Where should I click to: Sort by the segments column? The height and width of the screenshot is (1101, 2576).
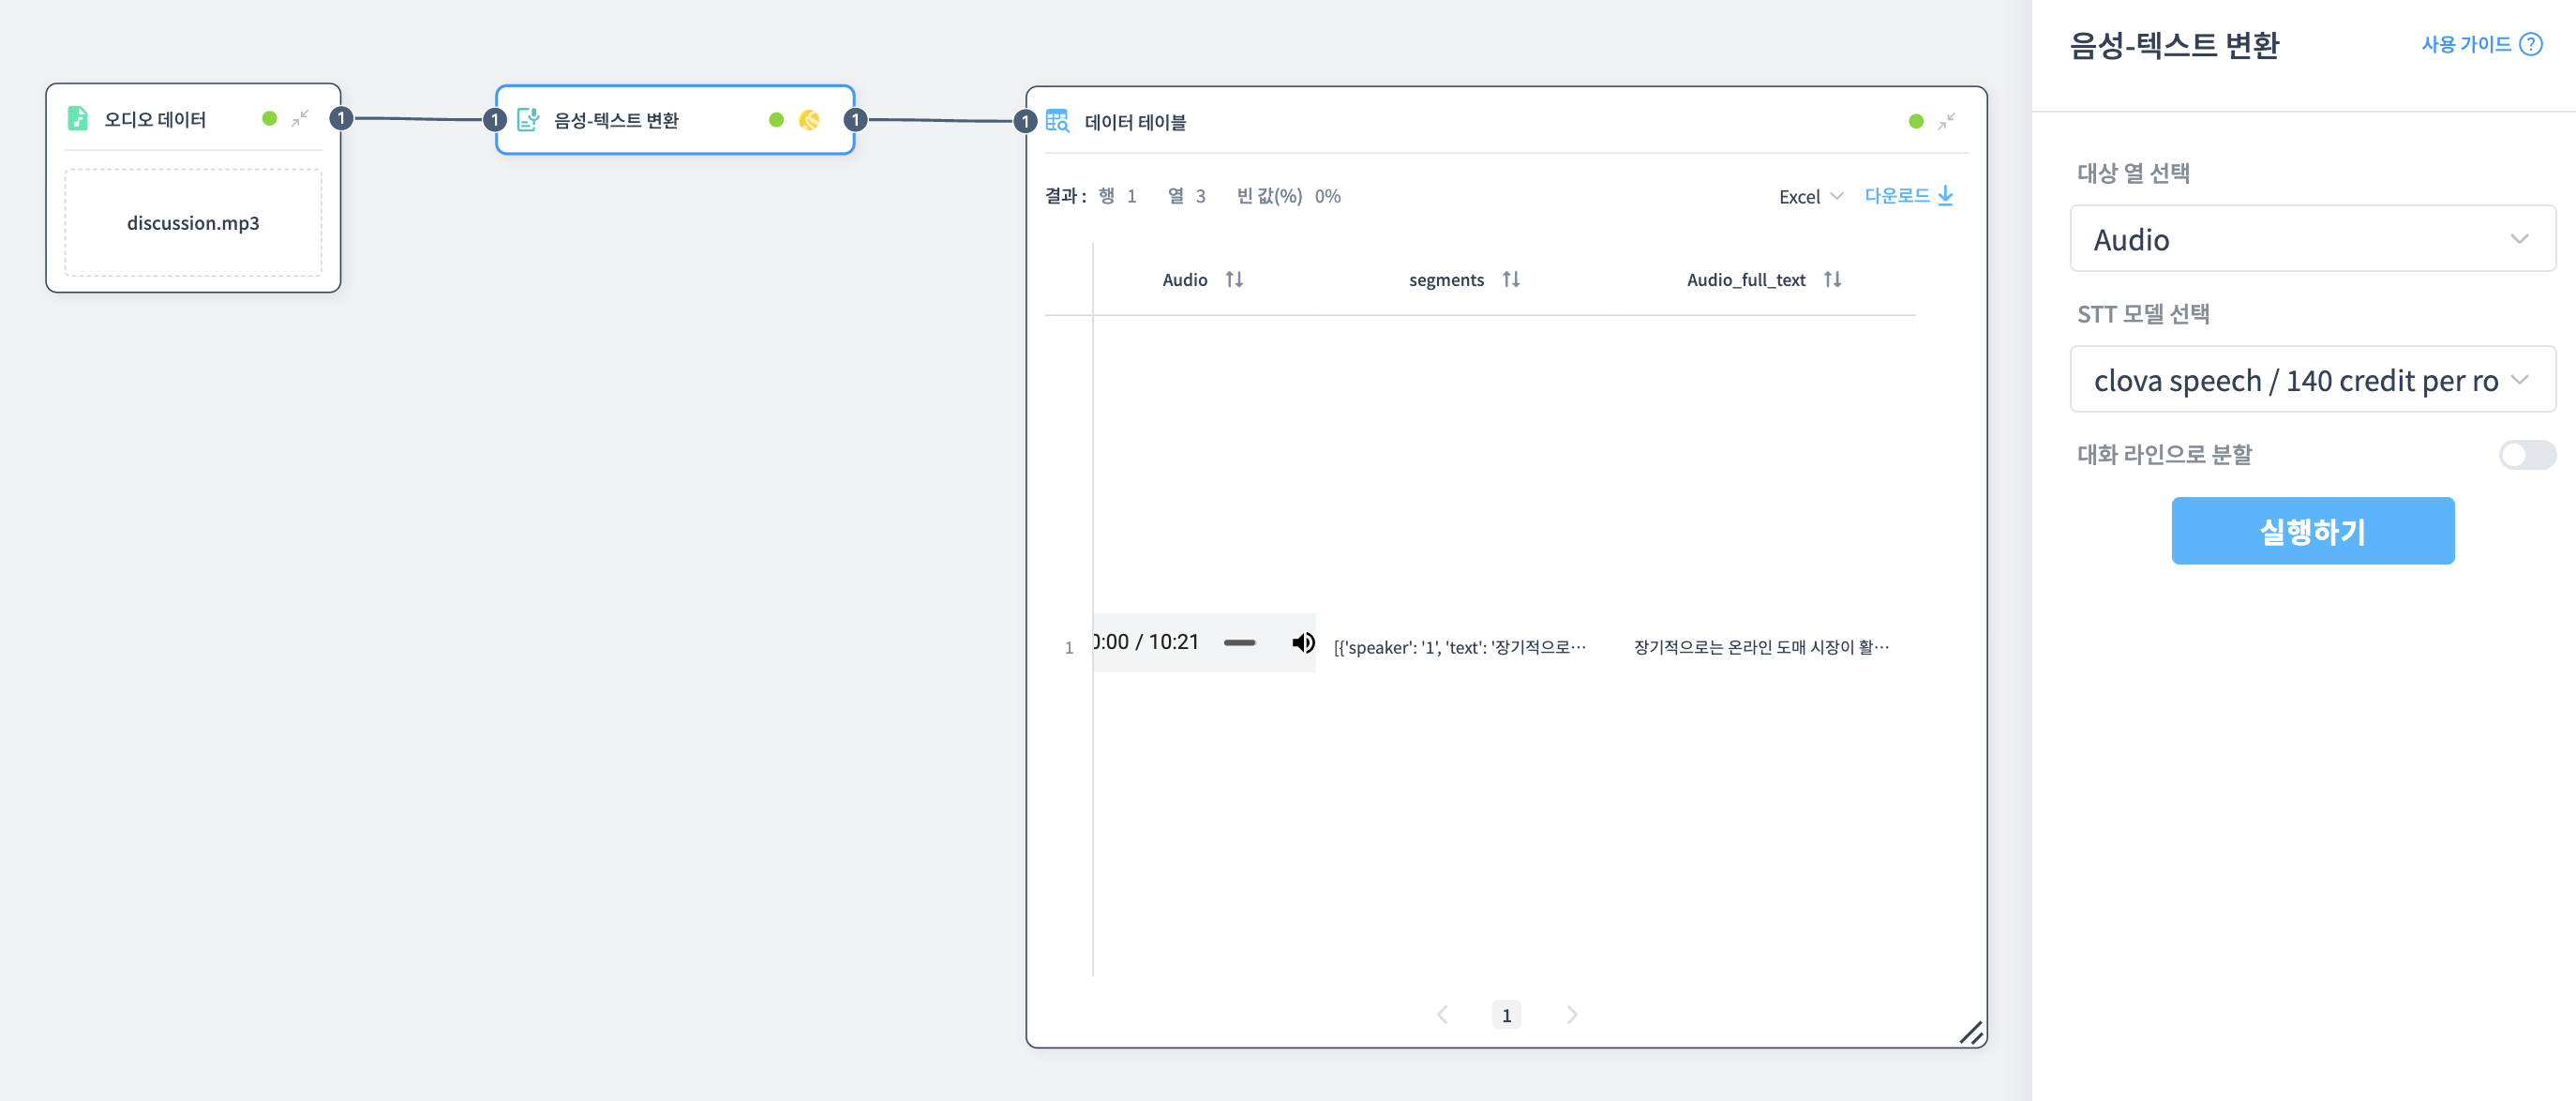tap(1511, 280)
